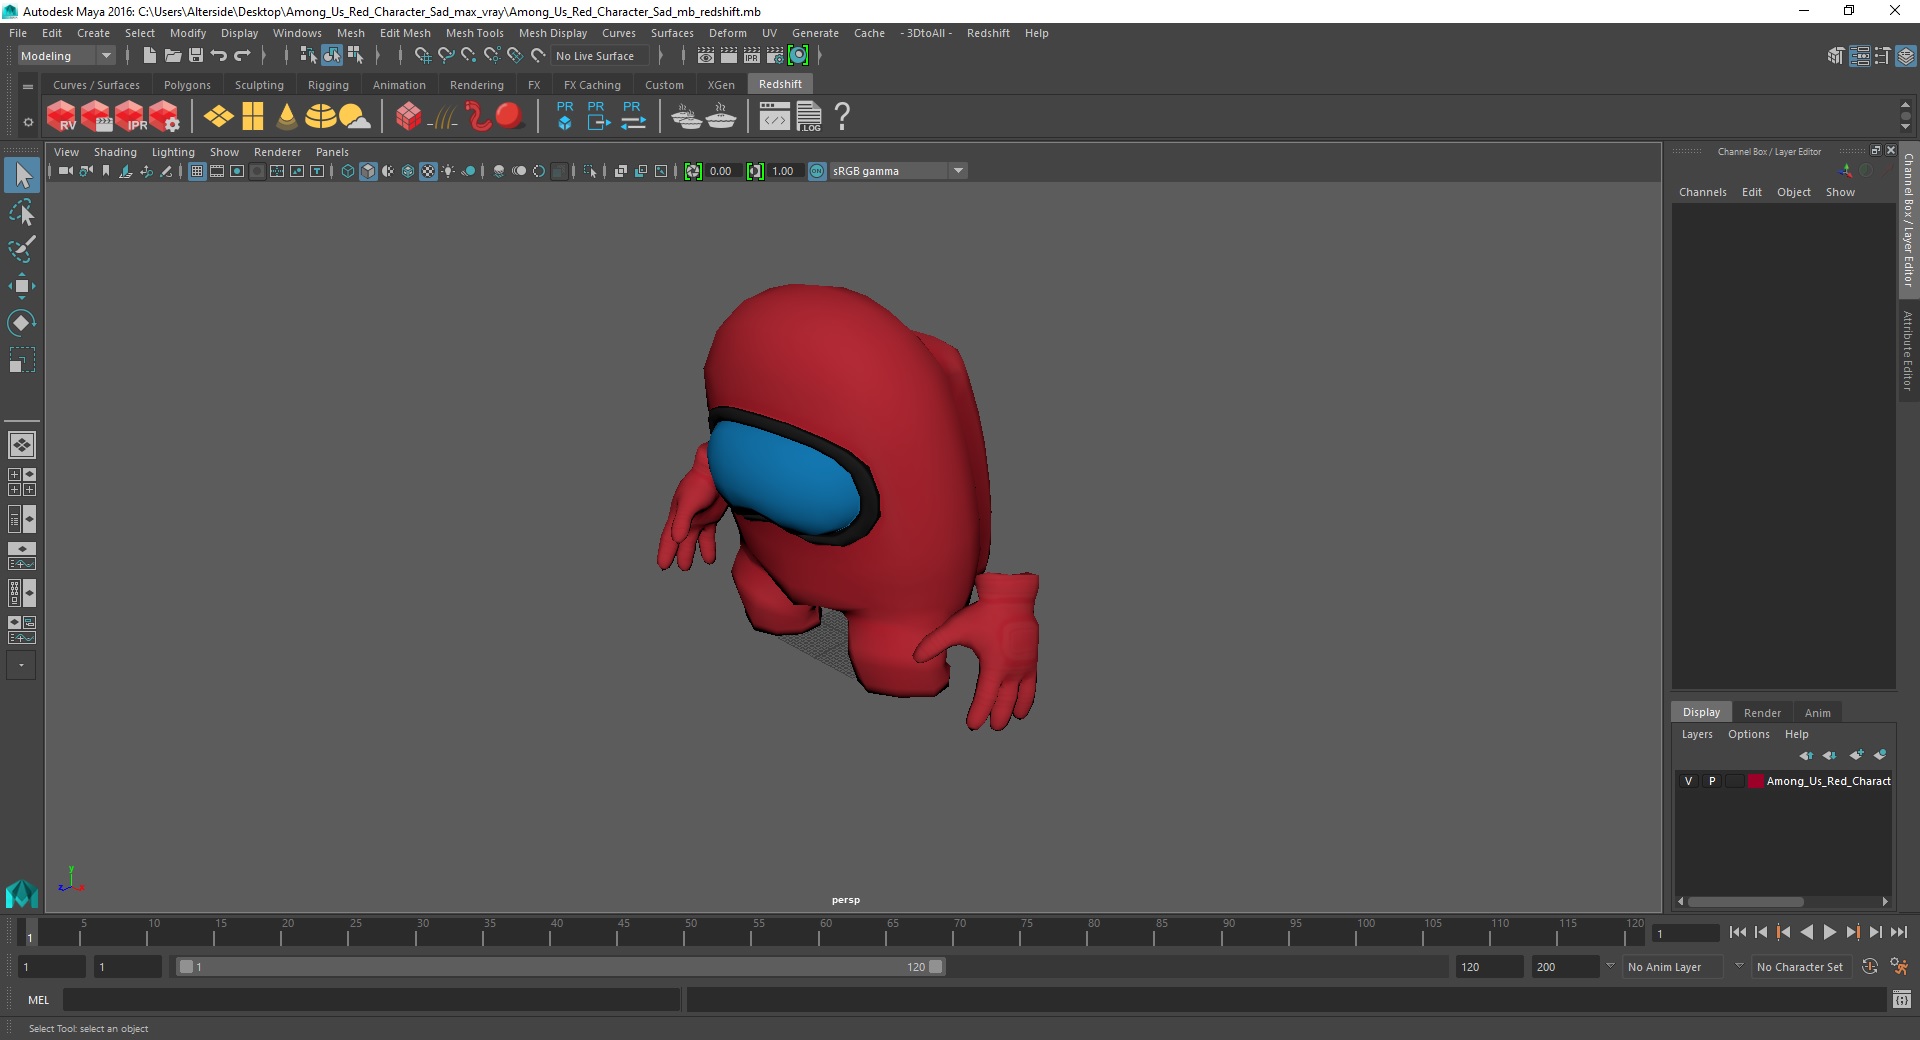Create Redshift dome light icon

click(320, 117)
